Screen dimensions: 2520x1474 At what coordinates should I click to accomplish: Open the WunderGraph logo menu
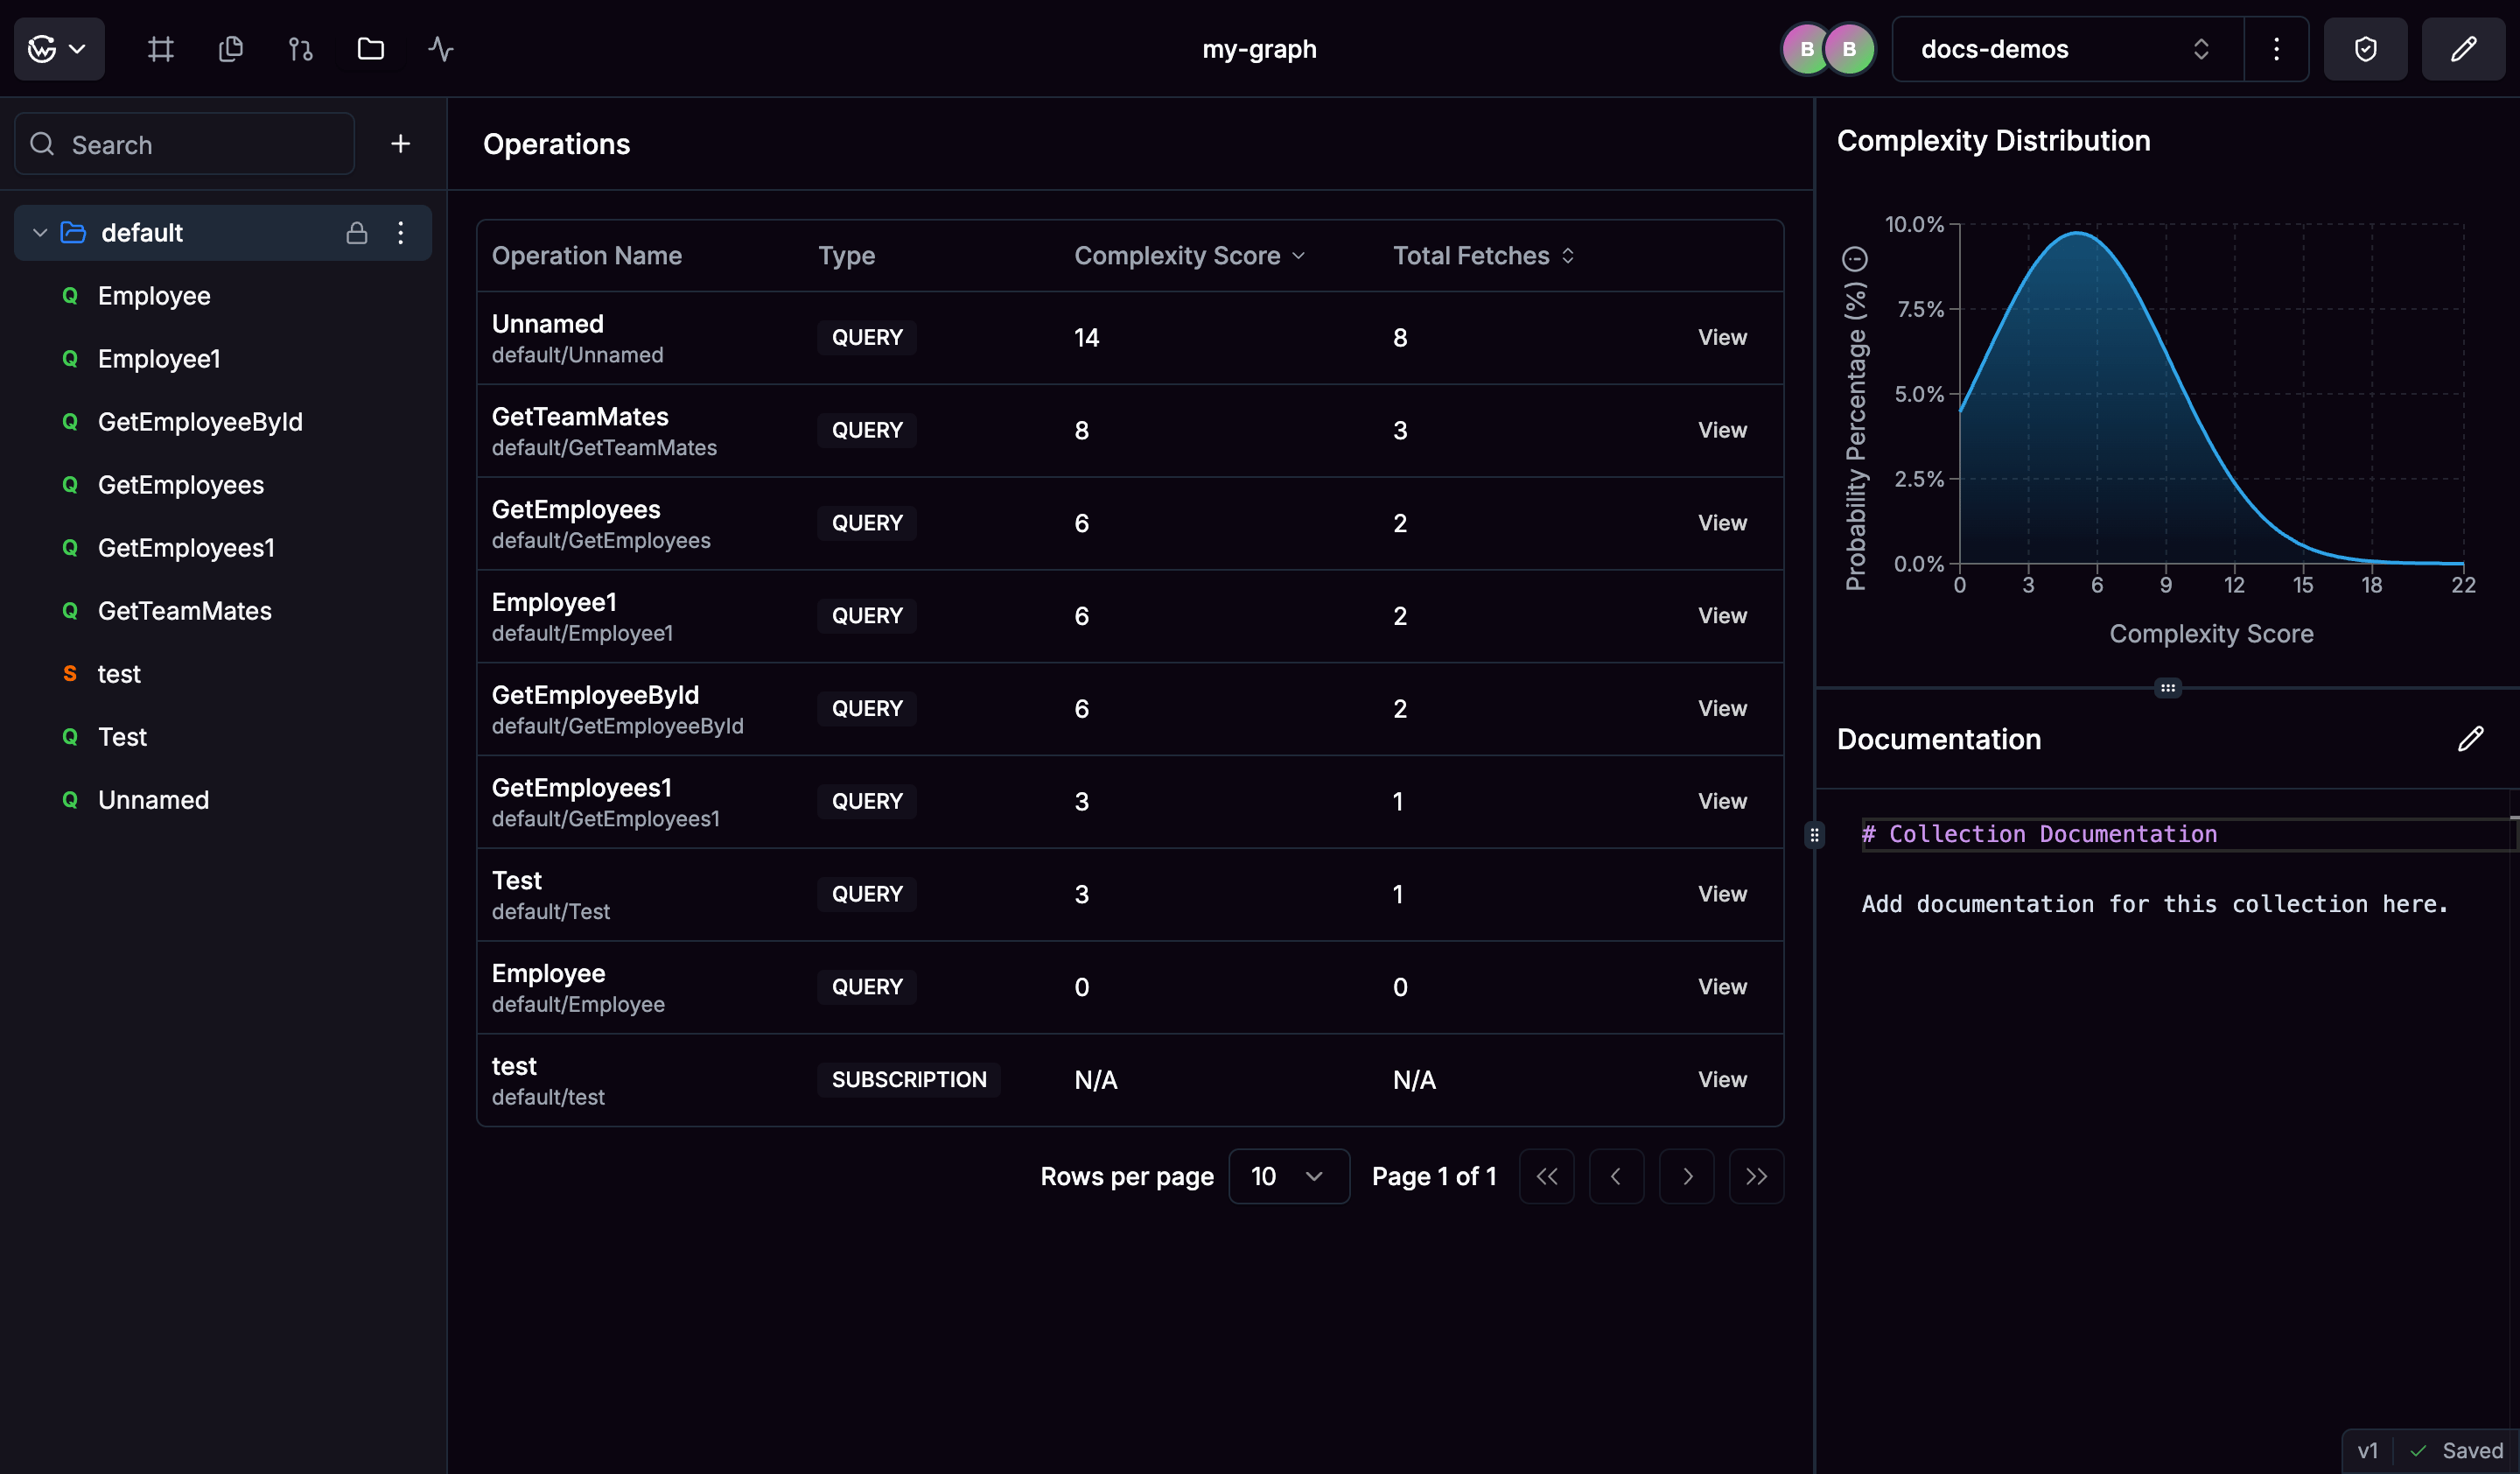(x=59, y=49)
